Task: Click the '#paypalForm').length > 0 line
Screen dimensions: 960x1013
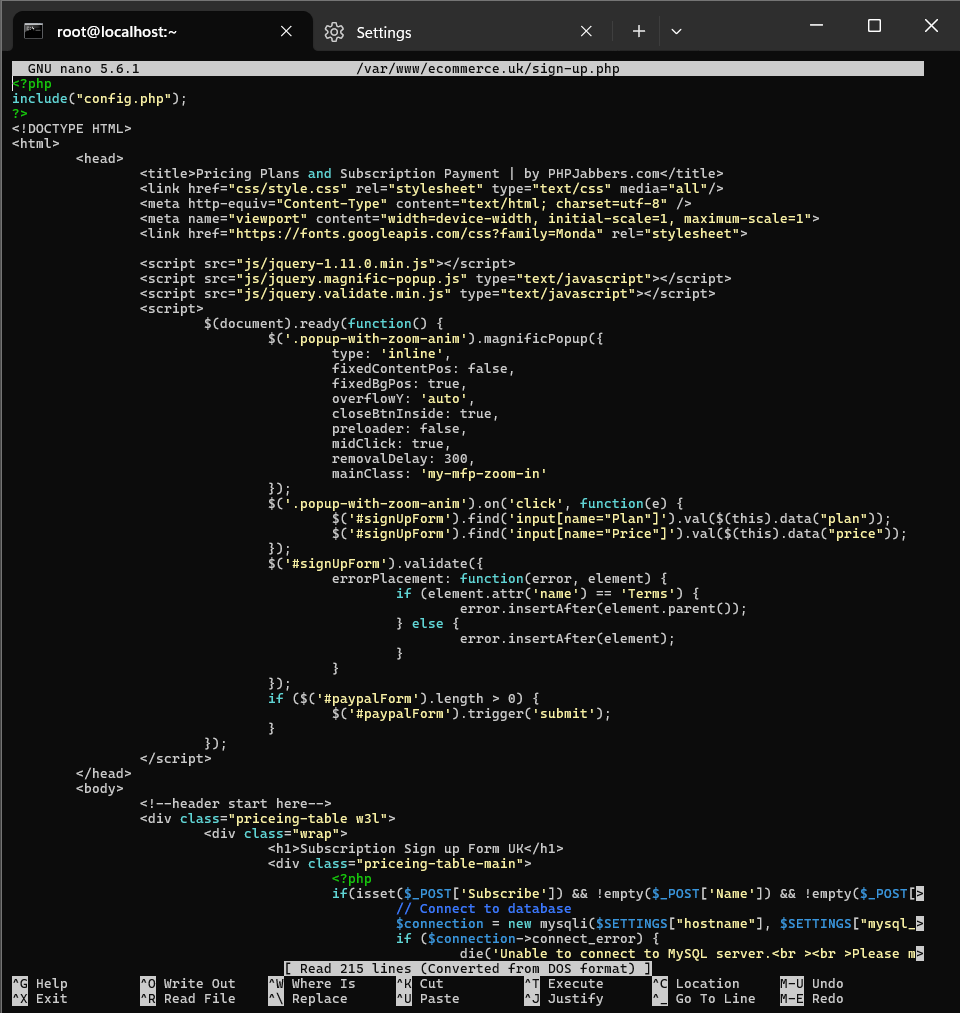Action: pos(403,698)
